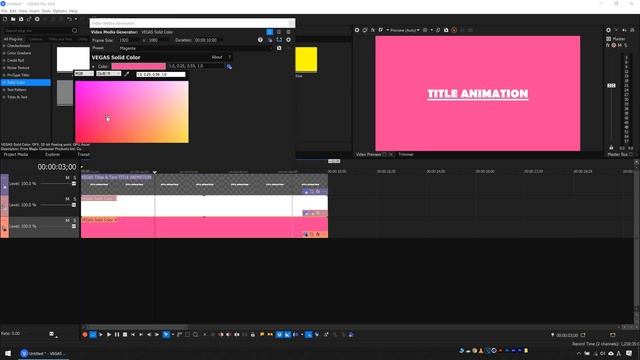Click Play from Start button

[101, 335]
